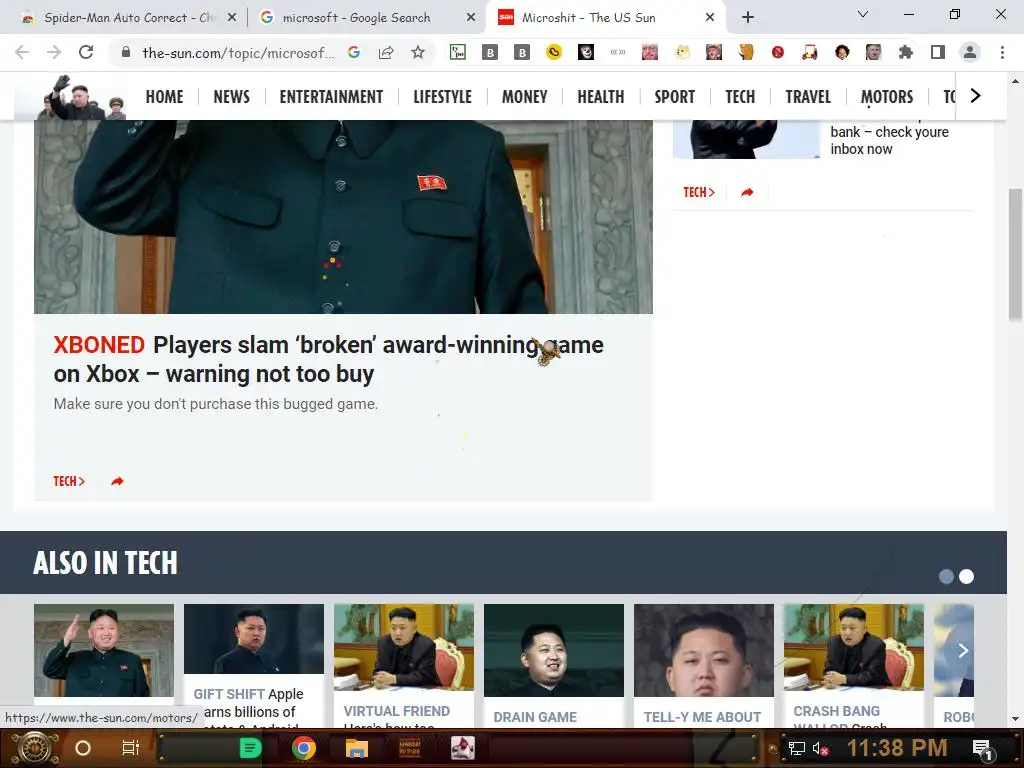Share the sidebar article via red arrow
This screenshot has height=768, width=1024.
(x=748, y=192)
